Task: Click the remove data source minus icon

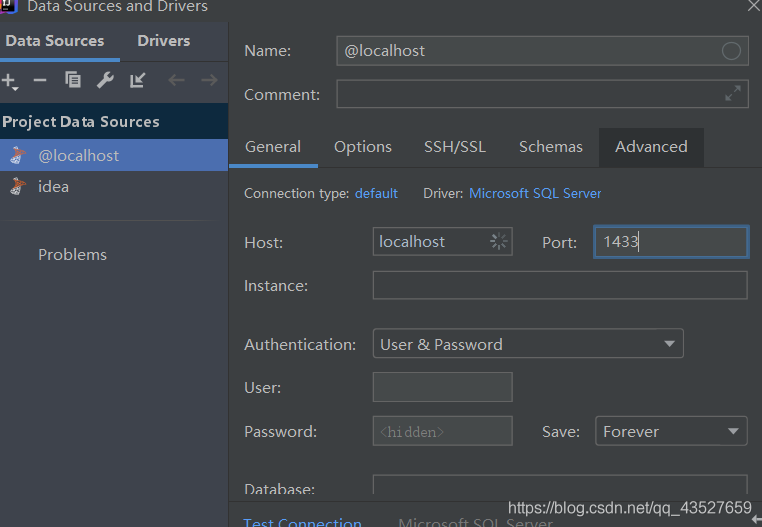Action: (x=40, y=80)
